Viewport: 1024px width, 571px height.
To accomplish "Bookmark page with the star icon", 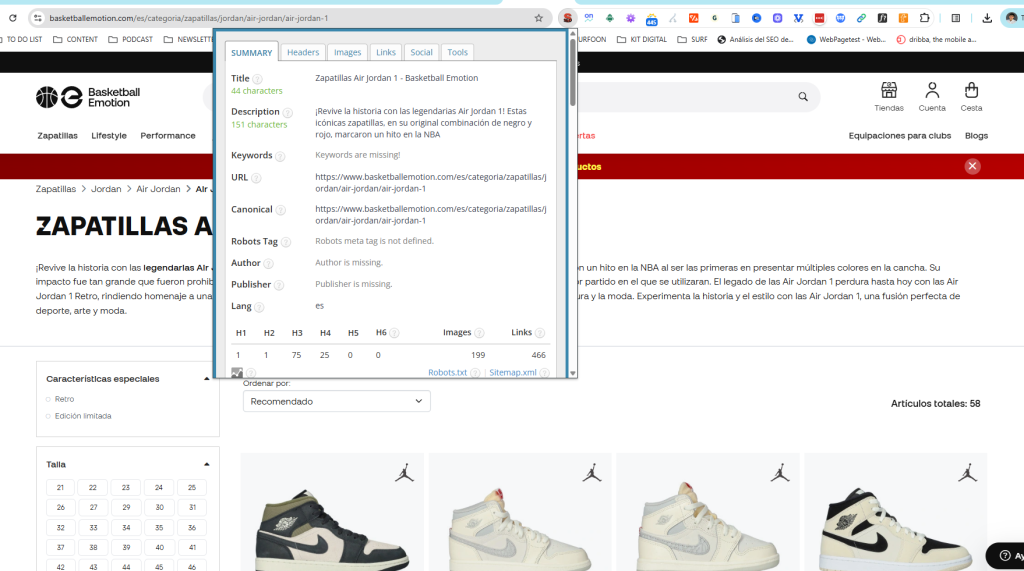I will tap(539, 18).
